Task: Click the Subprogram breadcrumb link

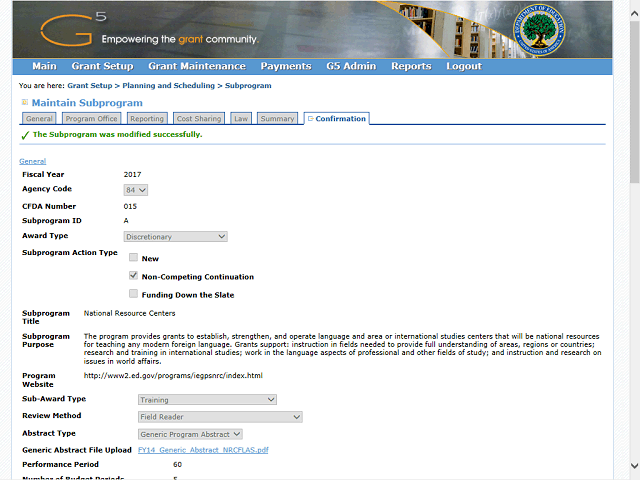Action: [x=248, y=86]
